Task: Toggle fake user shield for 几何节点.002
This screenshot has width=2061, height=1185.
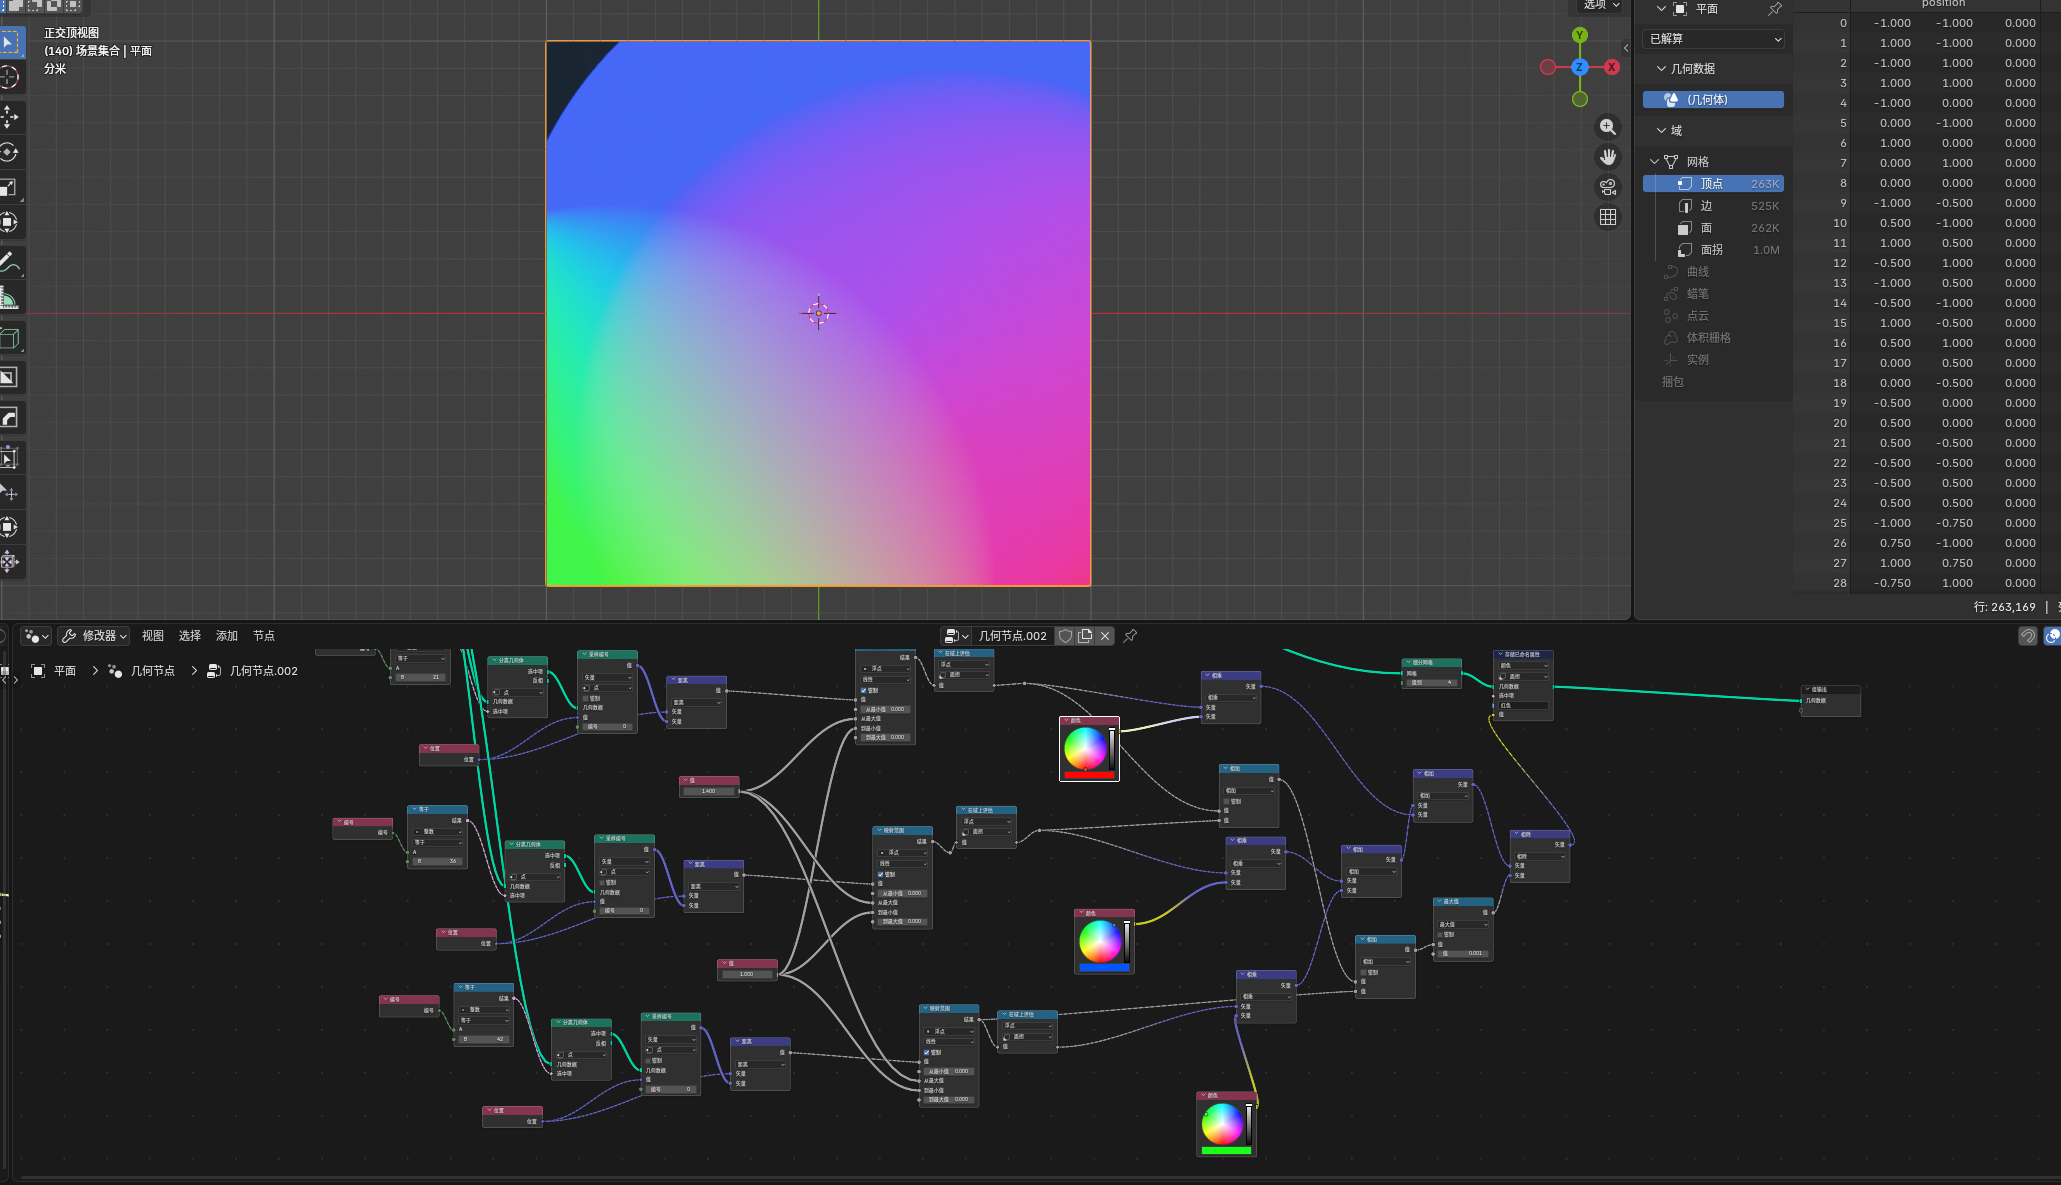Action: [x=1066, y=636]
